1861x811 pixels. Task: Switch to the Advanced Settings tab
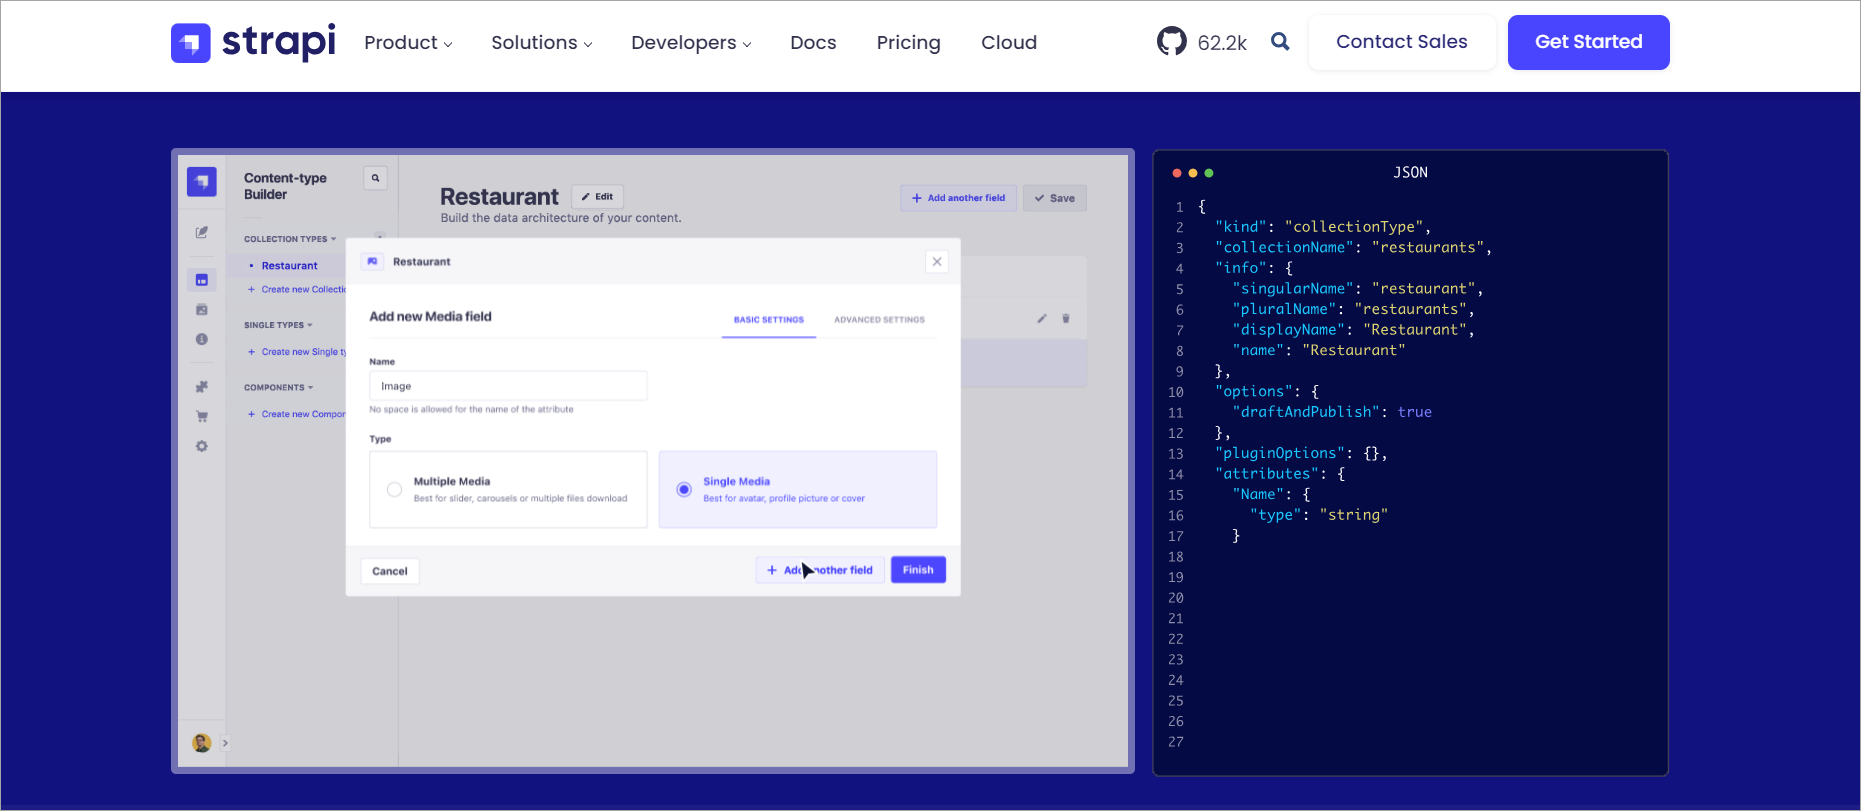click(880, 320)
